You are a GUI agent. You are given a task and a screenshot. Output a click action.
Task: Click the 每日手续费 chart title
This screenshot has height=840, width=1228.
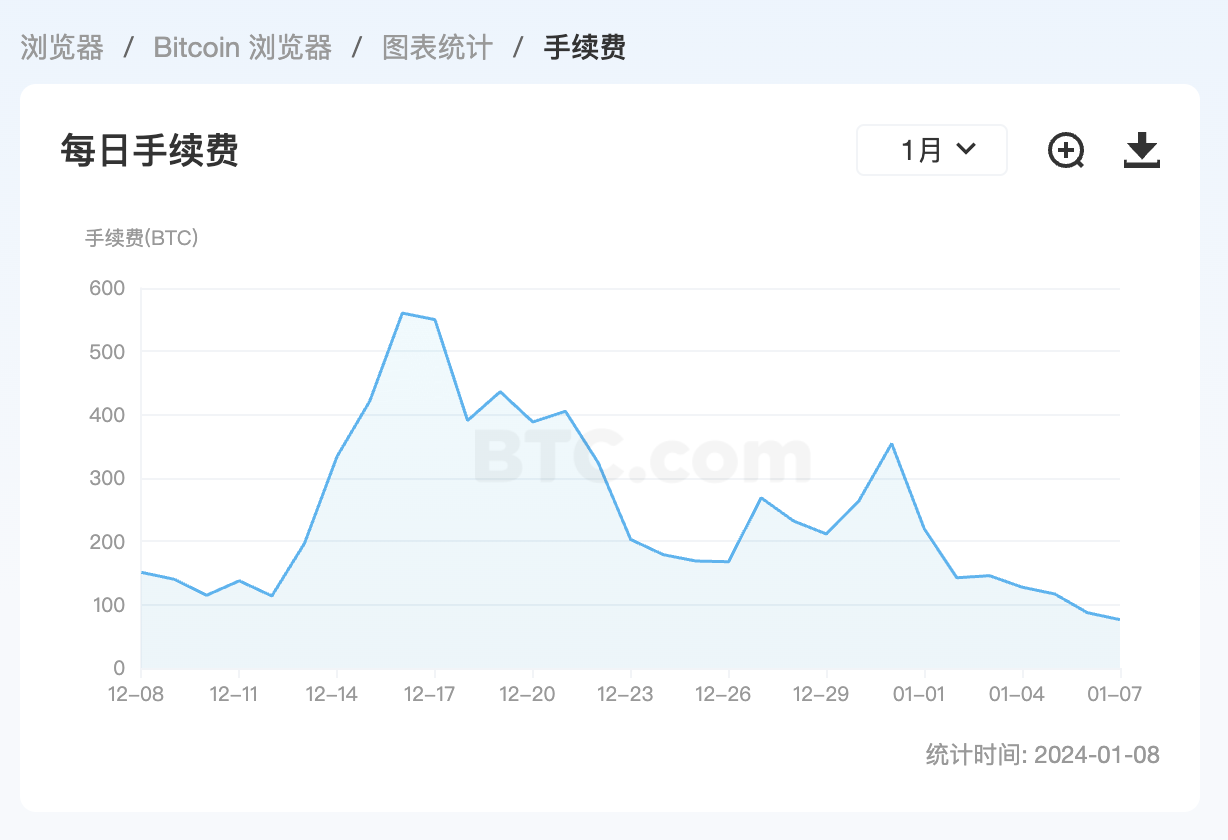(149, 151)
